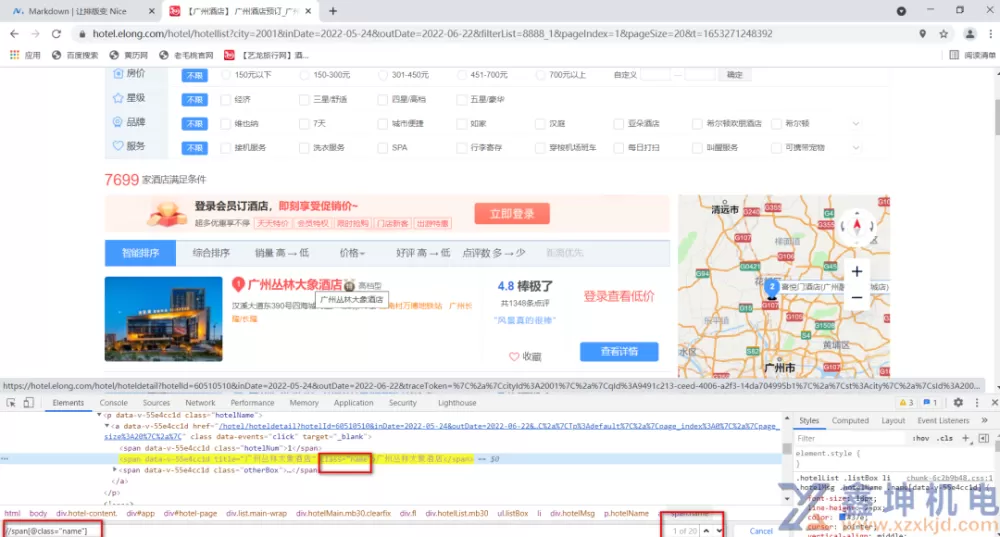The width and height of the screenshot is (1000, 537).
Task: Toggle DevTools device toolbar icon
Action: pos(28,402)
